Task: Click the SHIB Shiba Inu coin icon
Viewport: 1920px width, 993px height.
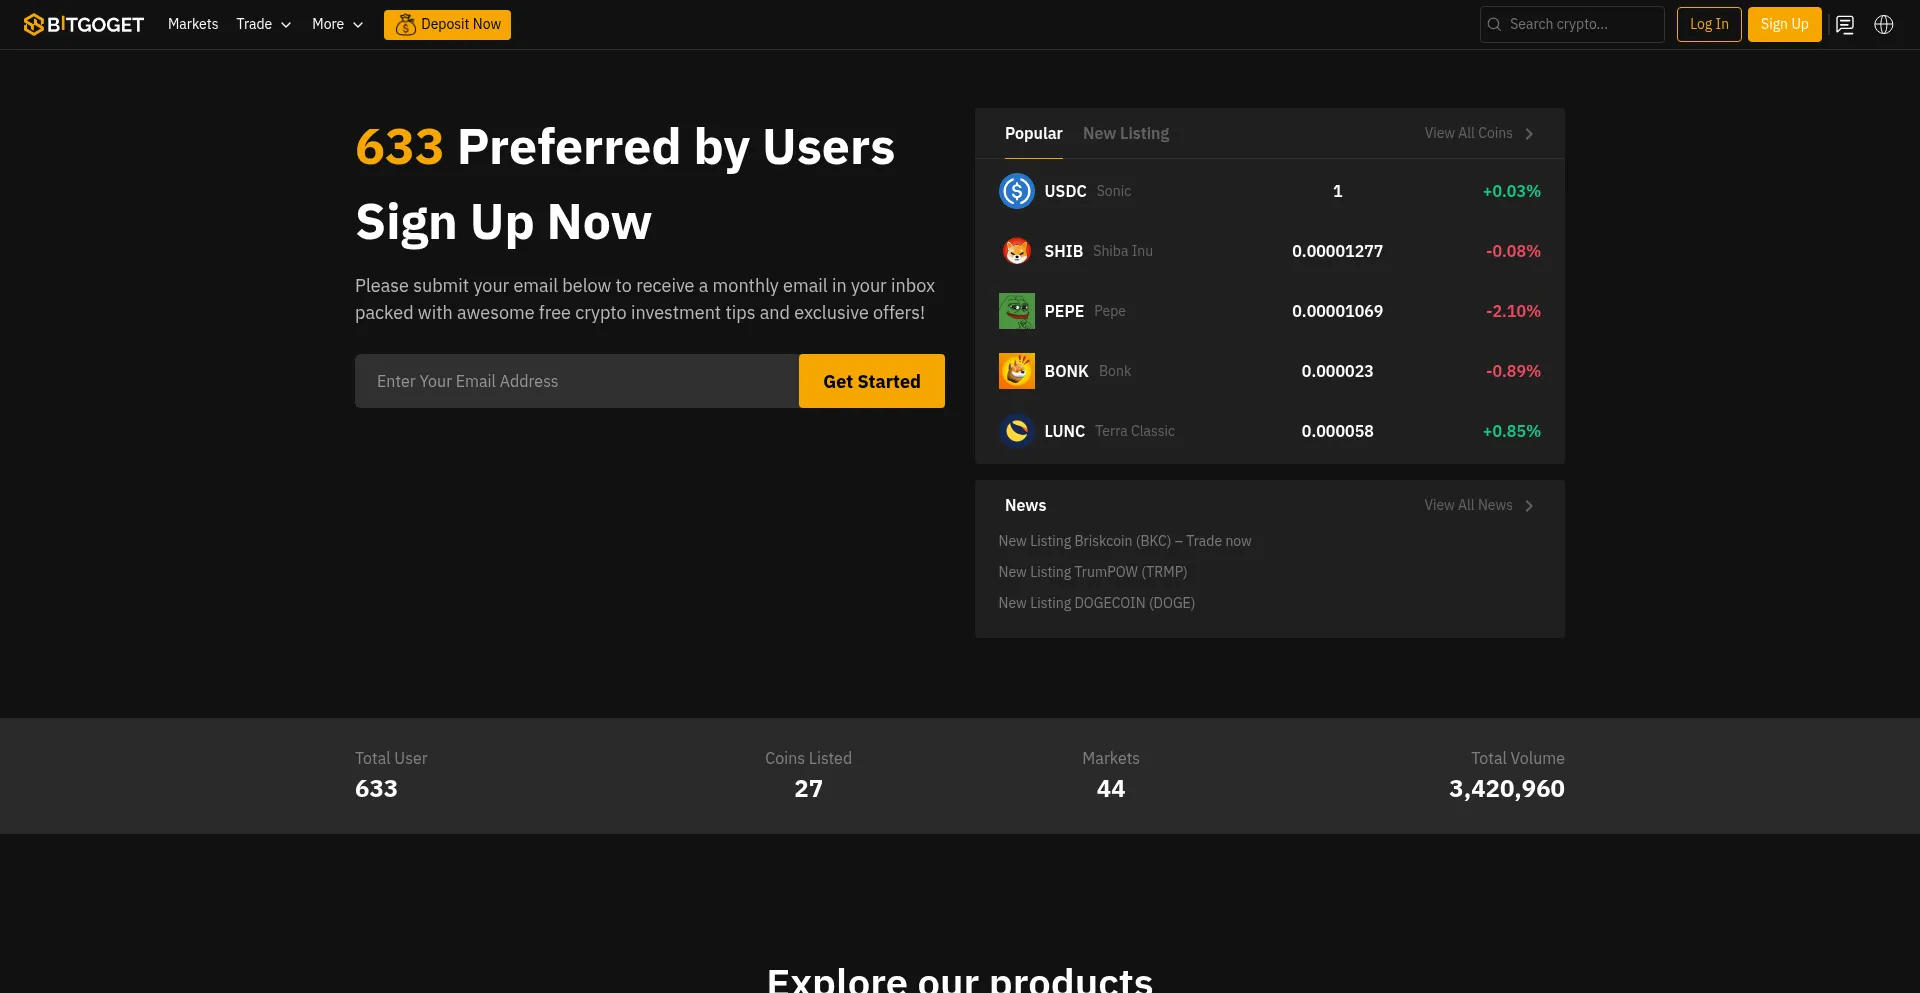Action: pyautogui.click(x=1016, y=251)
